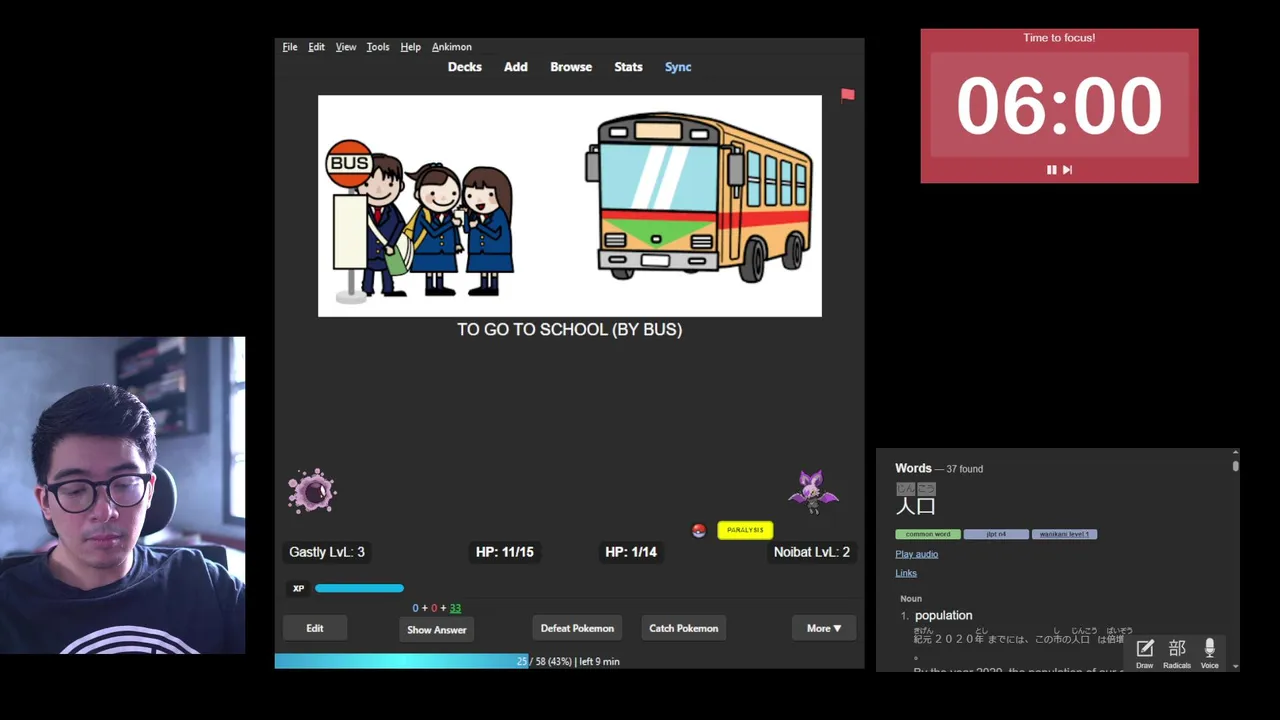1280x720 pixels.
Task: Pause the focus timer
Action: coord(1051,170)
